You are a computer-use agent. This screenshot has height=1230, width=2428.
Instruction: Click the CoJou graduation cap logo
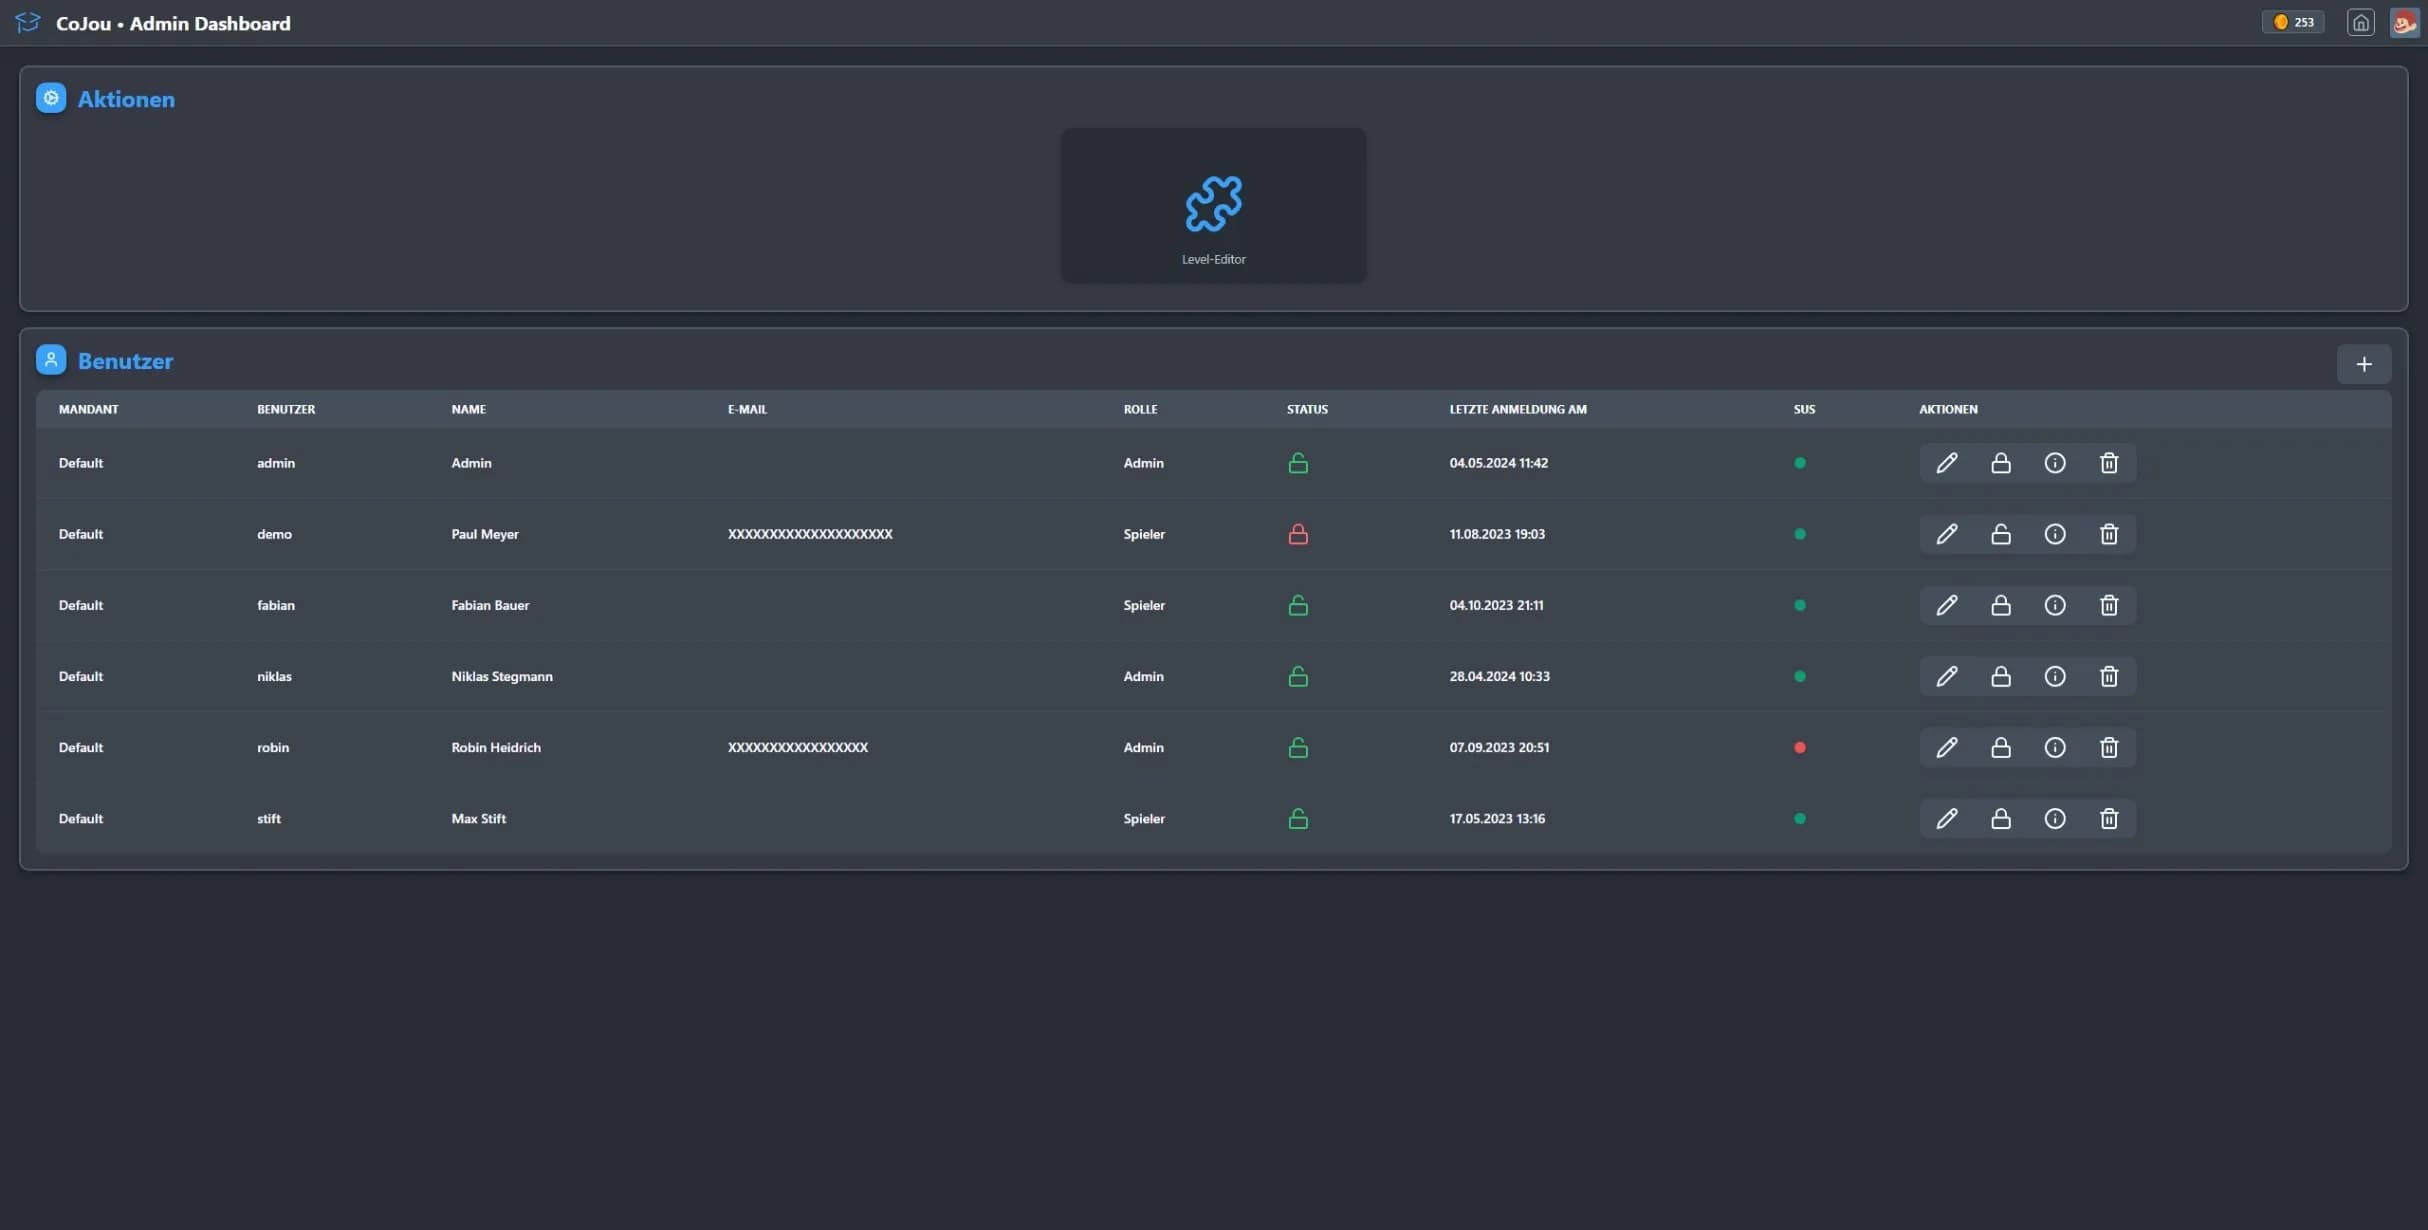(x=28, y=22)
